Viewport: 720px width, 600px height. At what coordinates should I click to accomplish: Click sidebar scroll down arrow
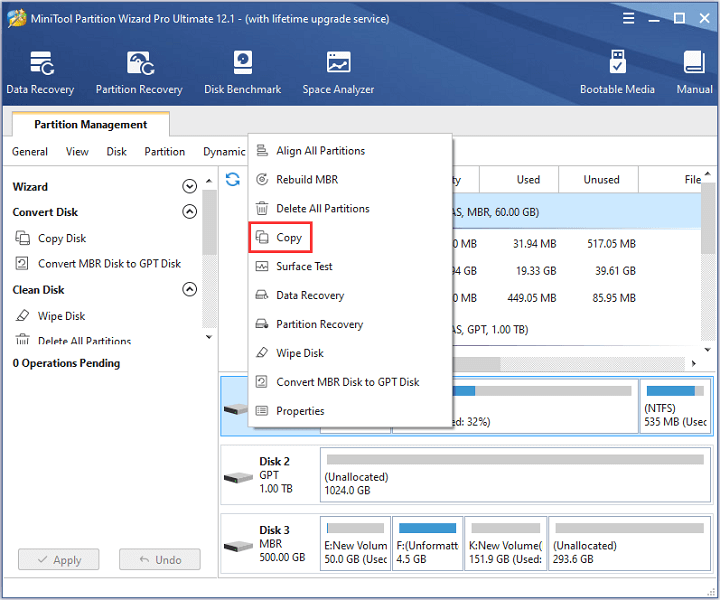tap(209, 337)
